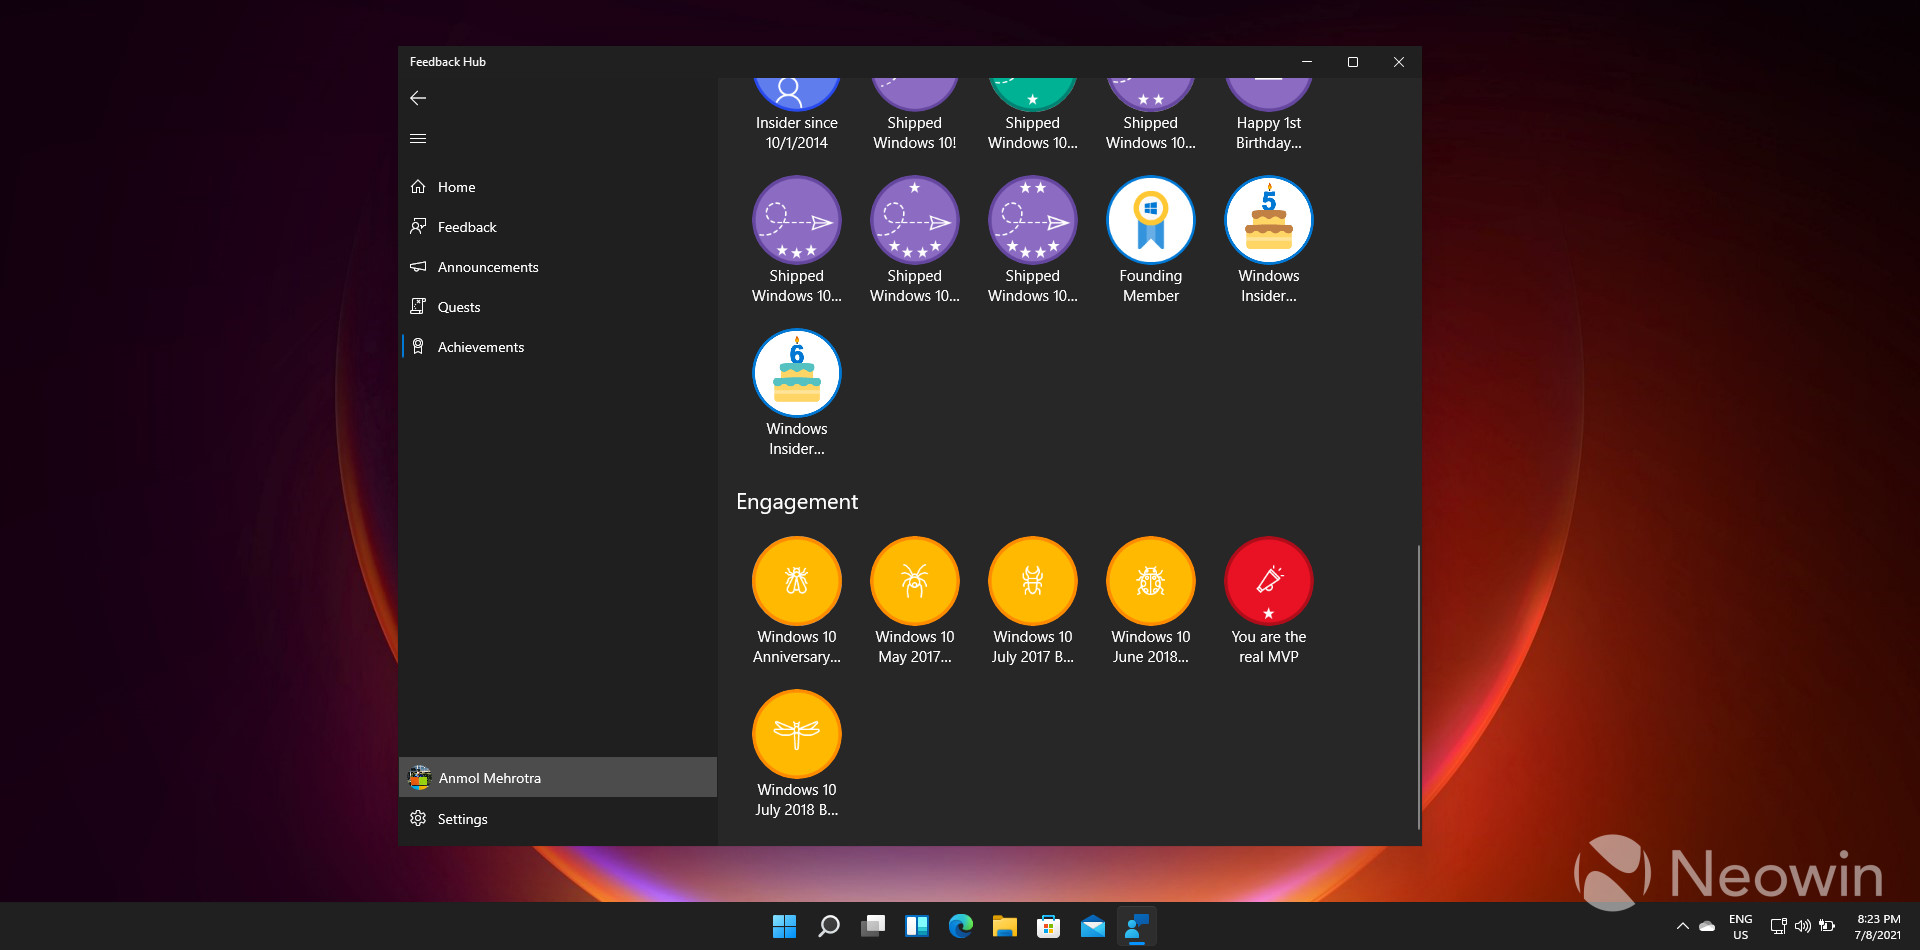Open the green Shipped Windows 10 badge
The height and width of the screenshot is (950, 1920).
[1033, 113]
